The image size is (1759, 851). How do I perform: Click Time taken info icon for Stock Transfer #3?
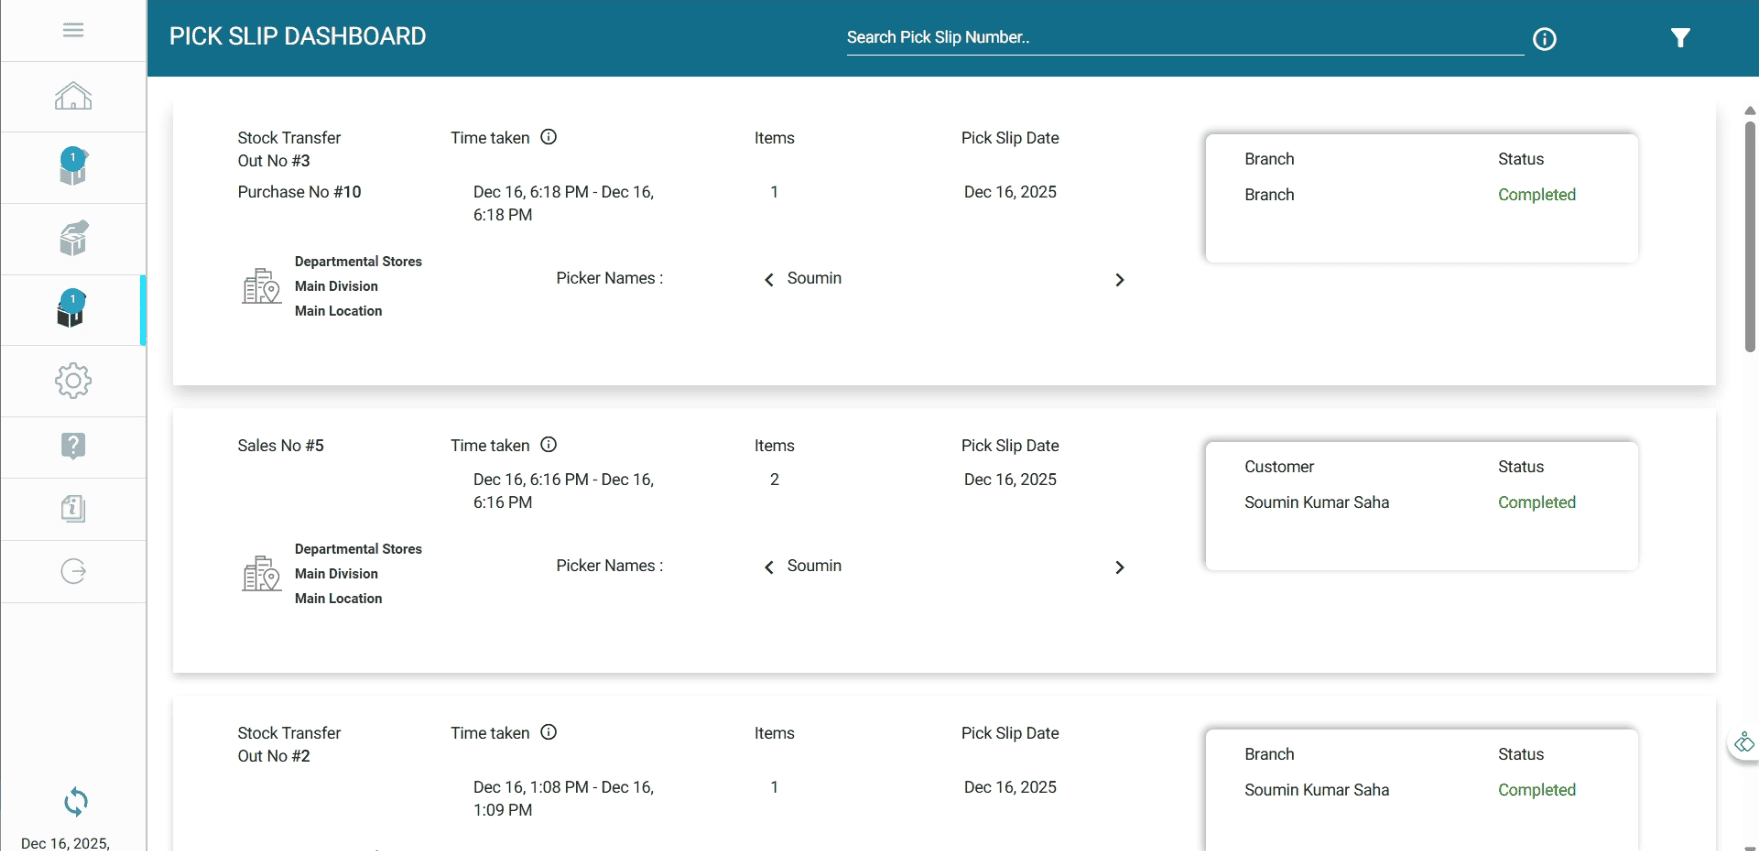(548, 137)
